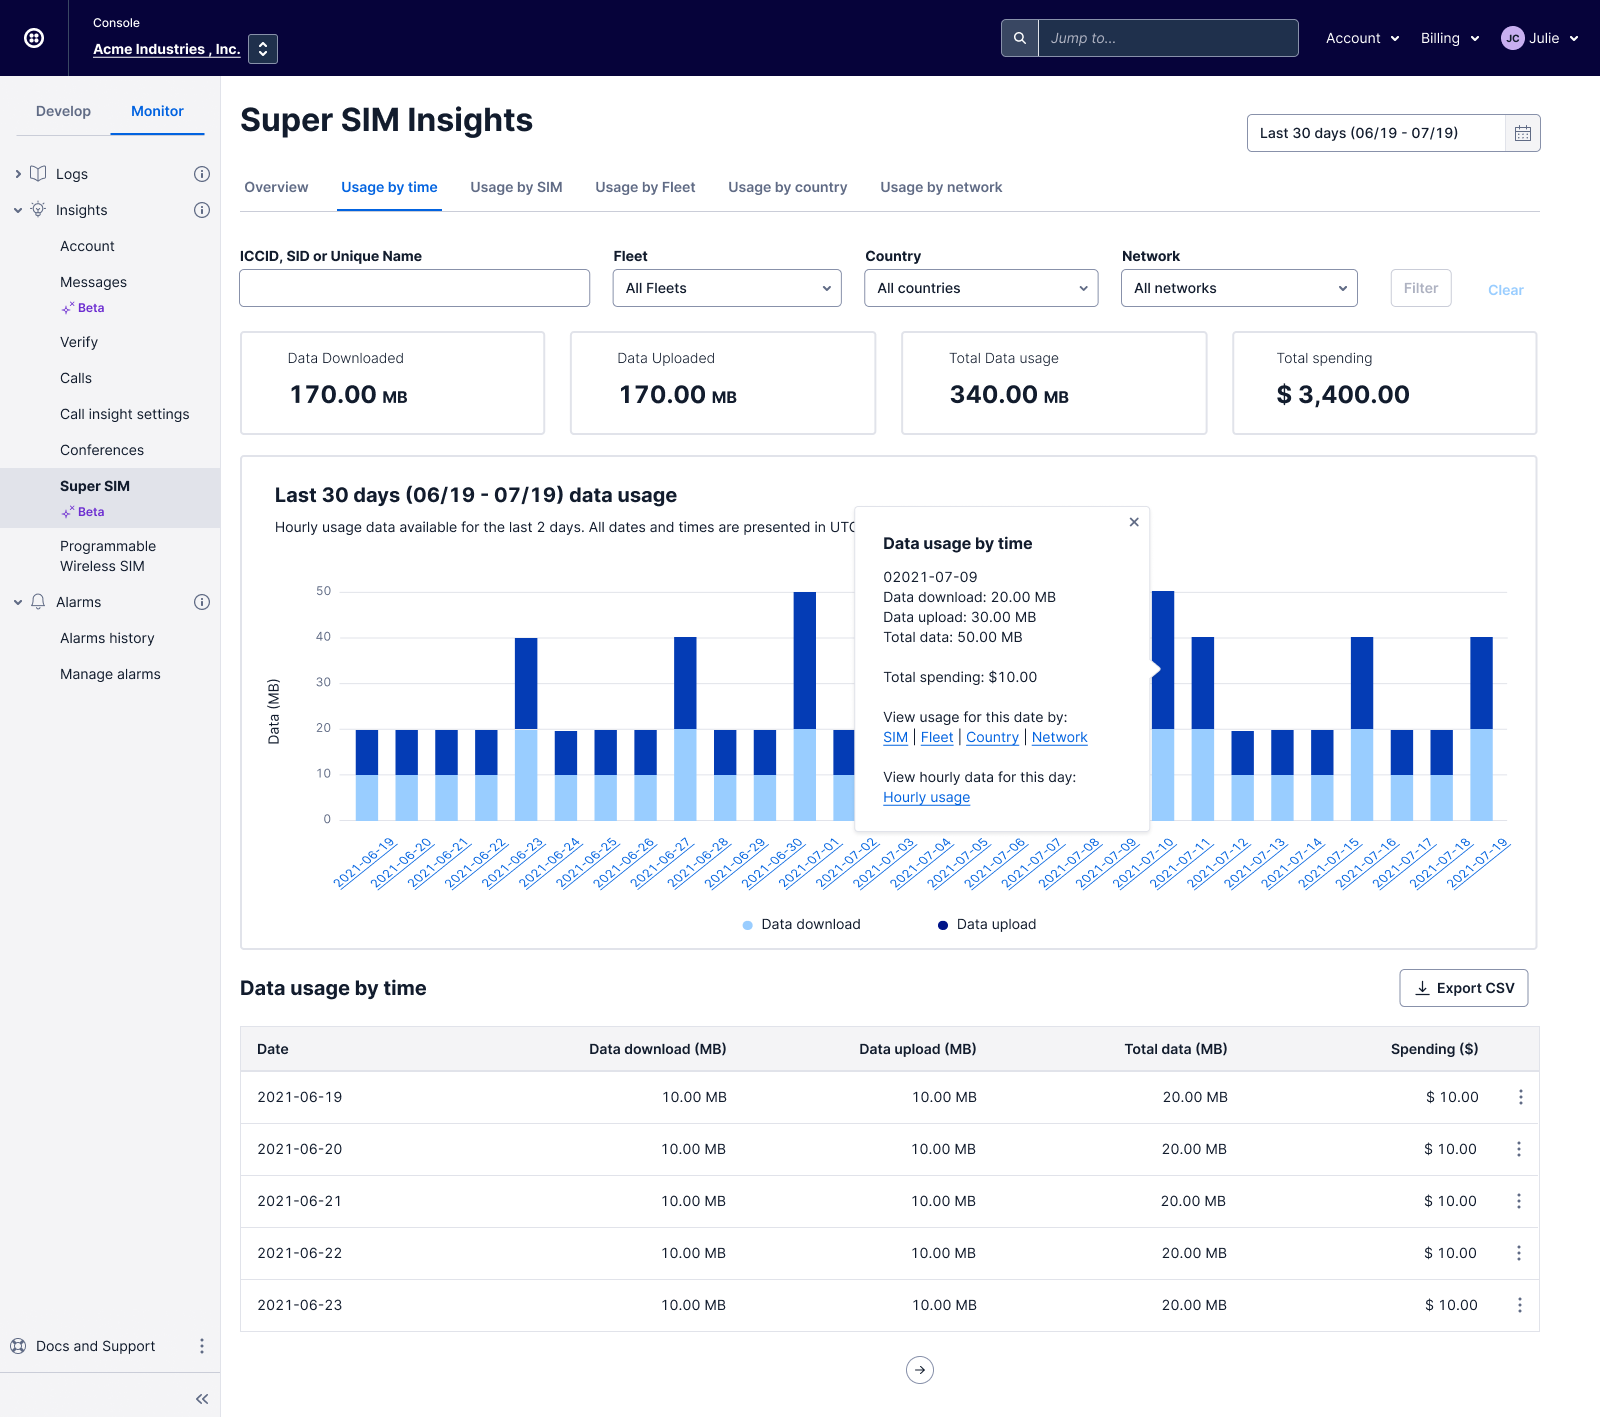
Task: Go to next table page arrow
Action: pyautogui.click(x=919, y=1370)
